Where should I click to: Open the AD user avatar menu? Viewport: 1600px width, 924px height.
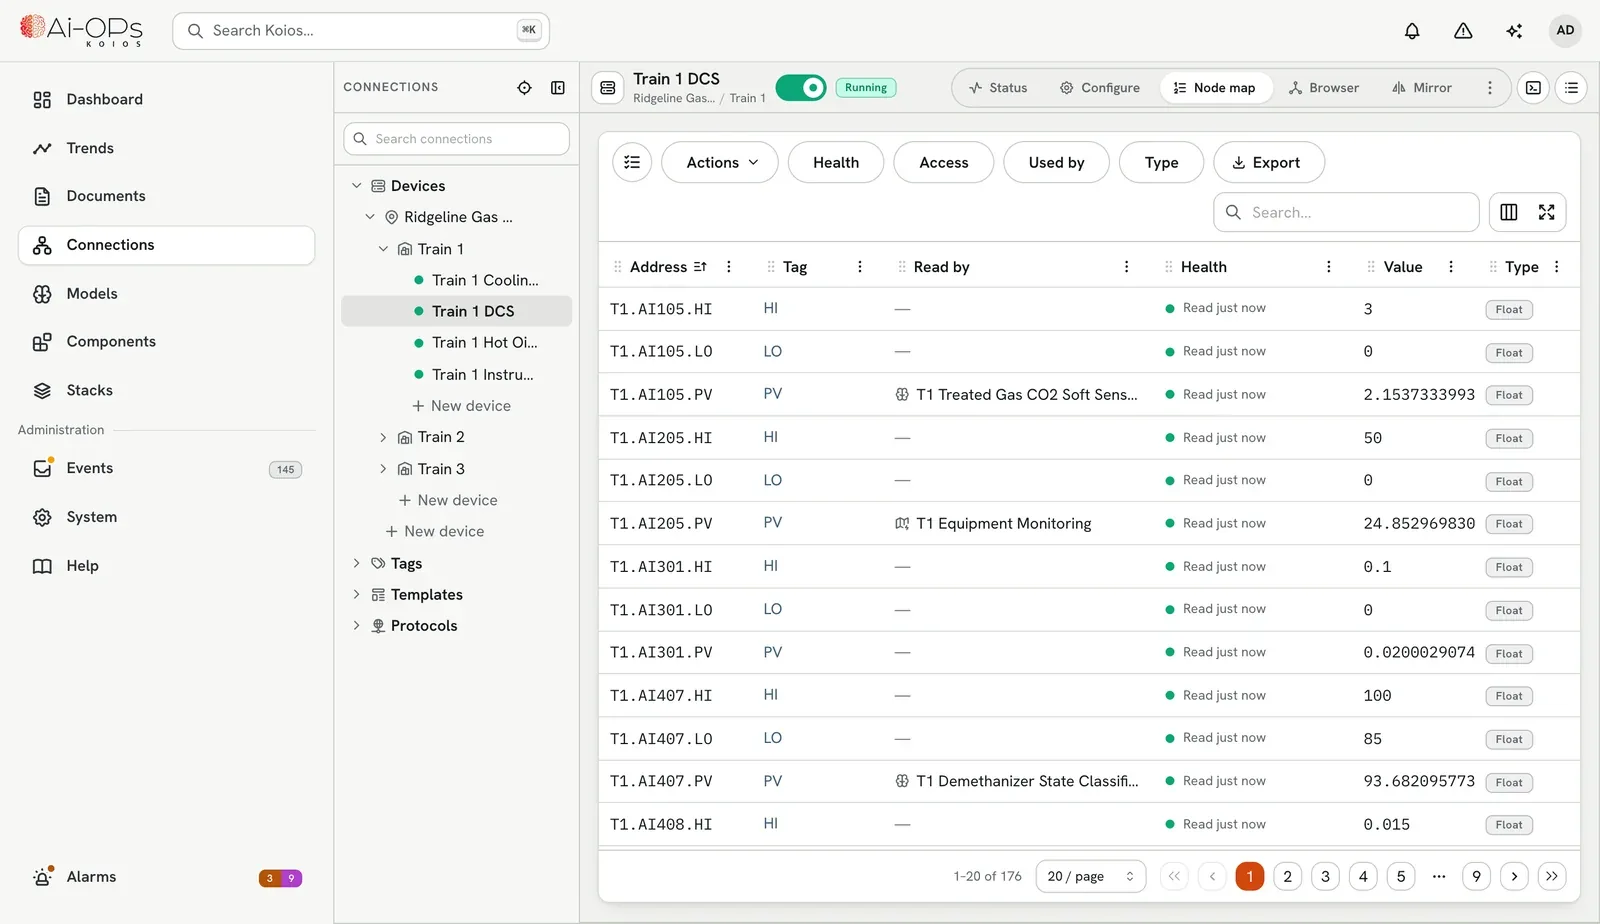[x=1565, y=31]
